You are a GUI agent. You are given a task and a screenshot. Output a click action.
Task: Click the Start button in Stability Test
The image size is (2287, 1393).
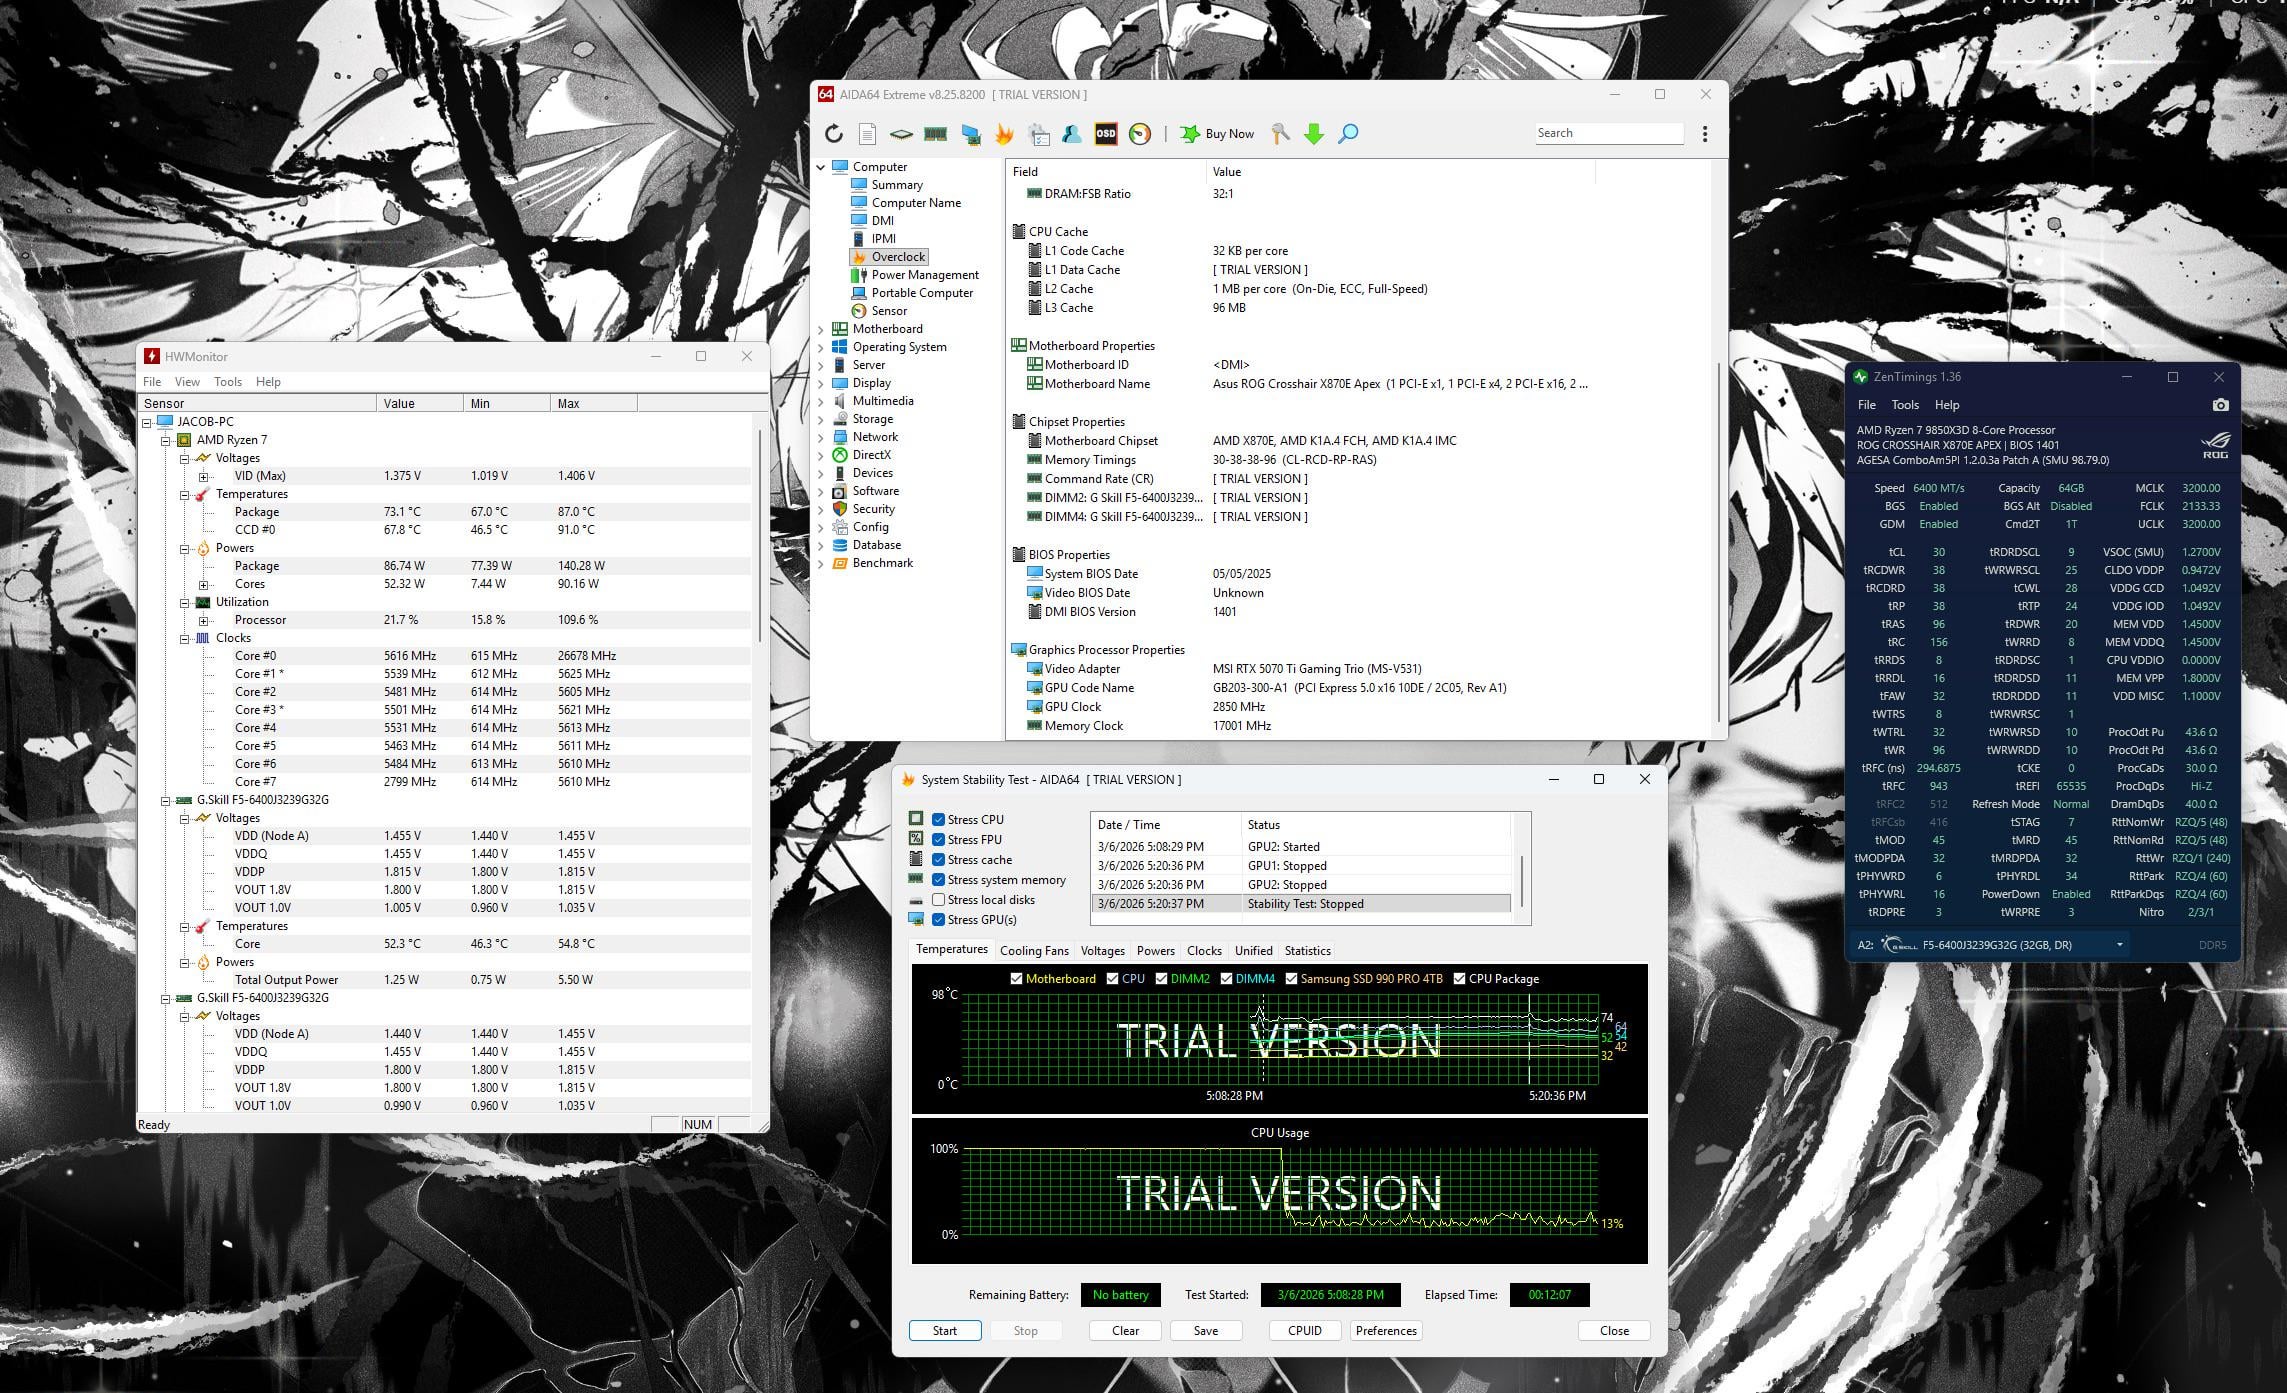[944, 1331]
